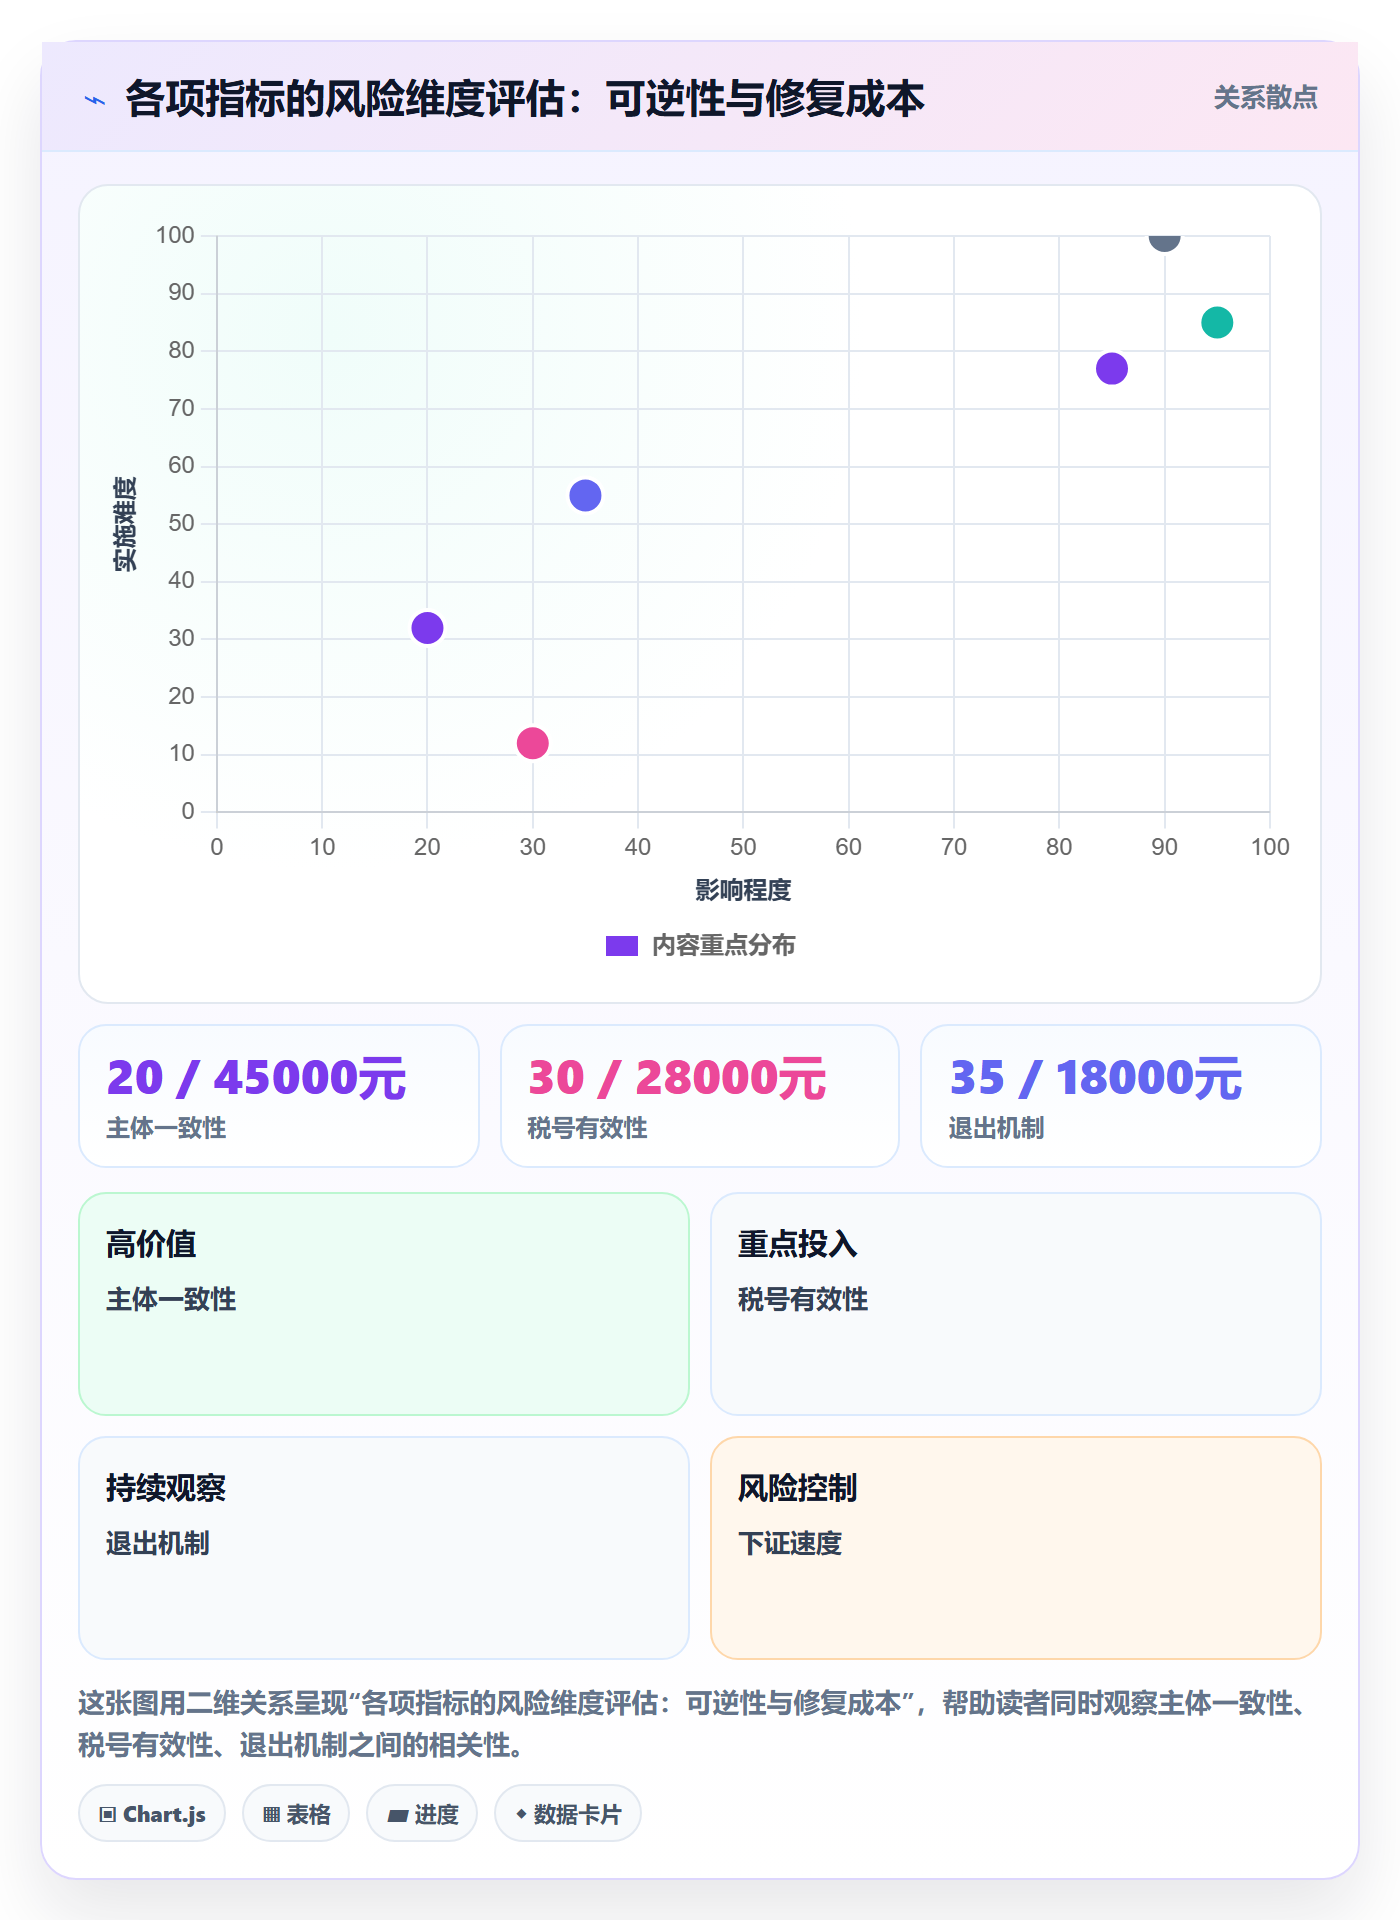Viewport: 1400px width, 1920px height.
Task: Open the 风险控制 quadrant card
Action: 1016,1548
